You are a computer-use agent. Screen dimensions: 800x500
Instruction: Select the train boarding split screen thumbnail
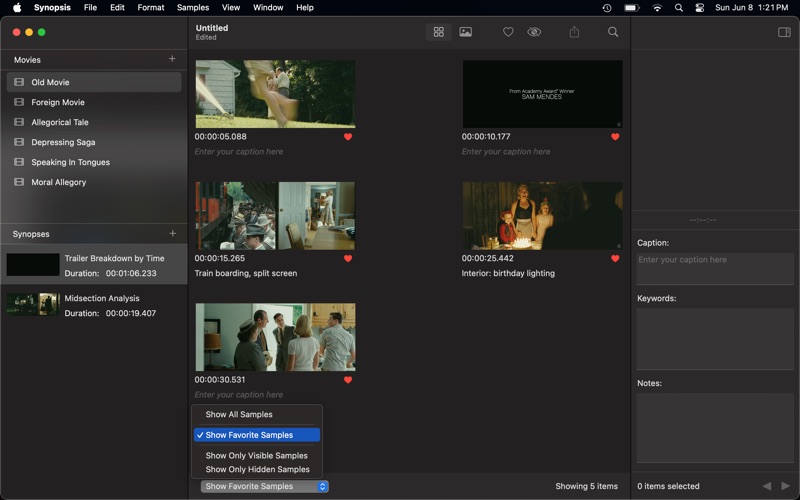[276, 216]
